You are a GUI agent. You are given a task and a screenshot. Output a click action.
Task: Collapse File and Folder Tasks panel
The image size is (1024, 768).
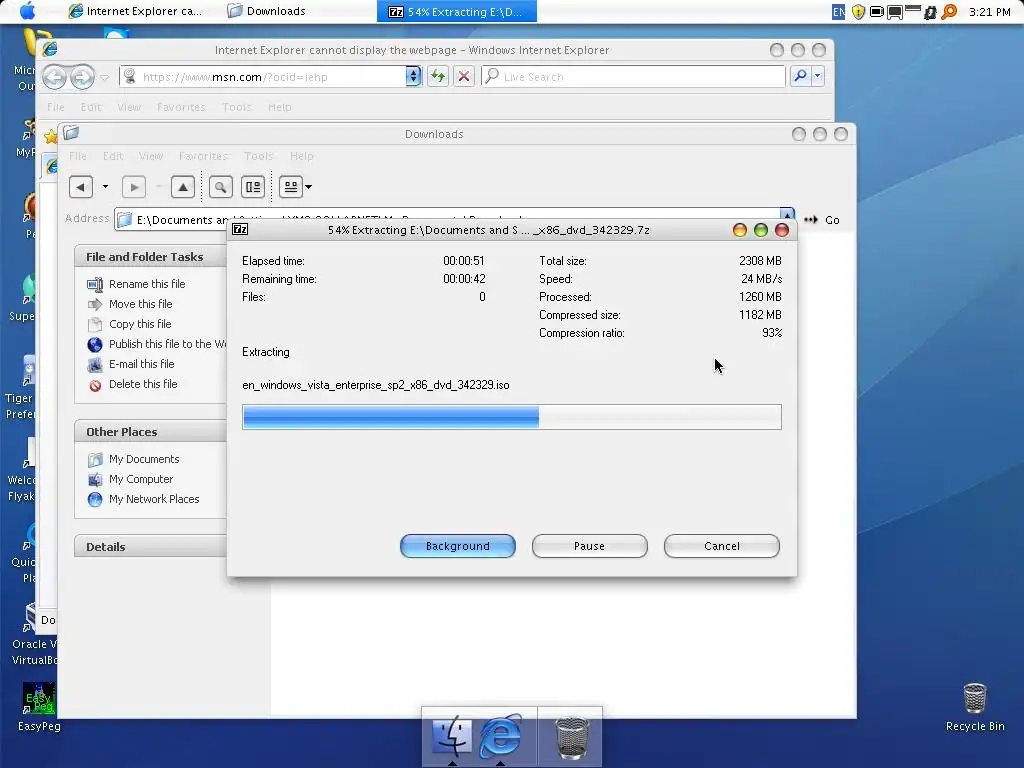[x=150, y=257]
